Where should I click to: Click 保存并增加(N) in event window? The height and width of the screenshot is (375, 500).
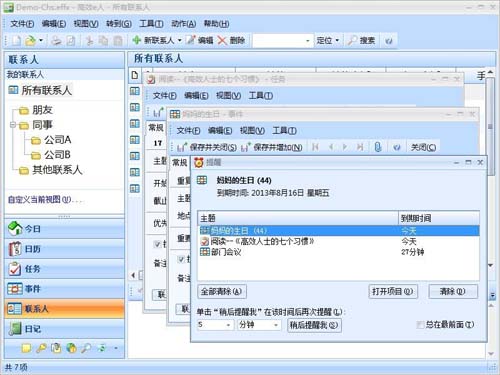tap(271, 147)
